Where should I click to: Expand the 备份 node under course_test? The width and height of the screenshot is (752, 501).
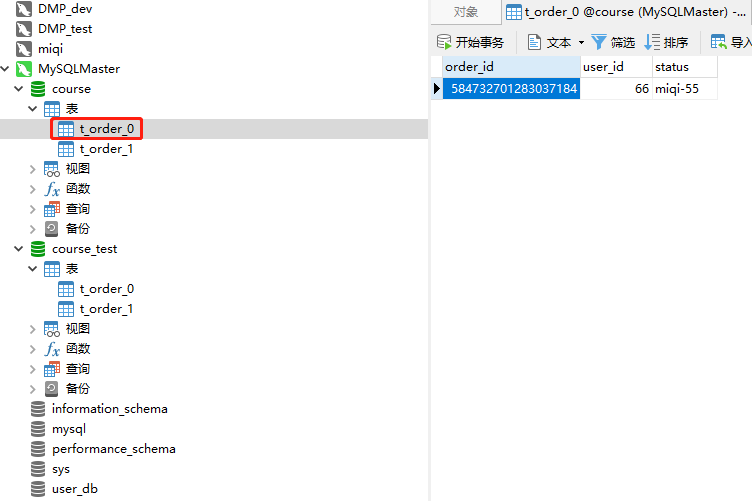(33, 389)
